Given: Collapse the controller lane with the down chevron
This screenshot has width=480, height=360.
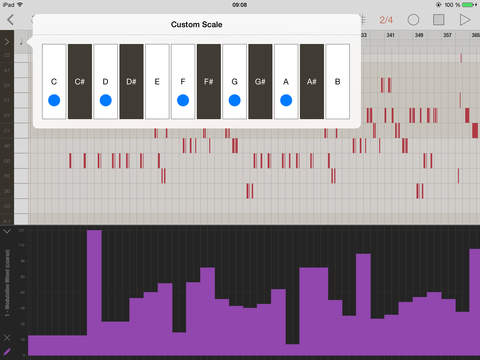Looking at the screenshot, I should [7, 231].
